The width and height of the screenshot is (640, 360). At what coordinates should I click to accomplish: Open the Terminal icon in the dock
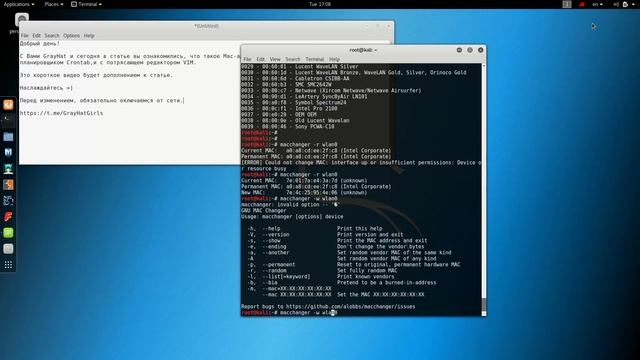[8, 120]
